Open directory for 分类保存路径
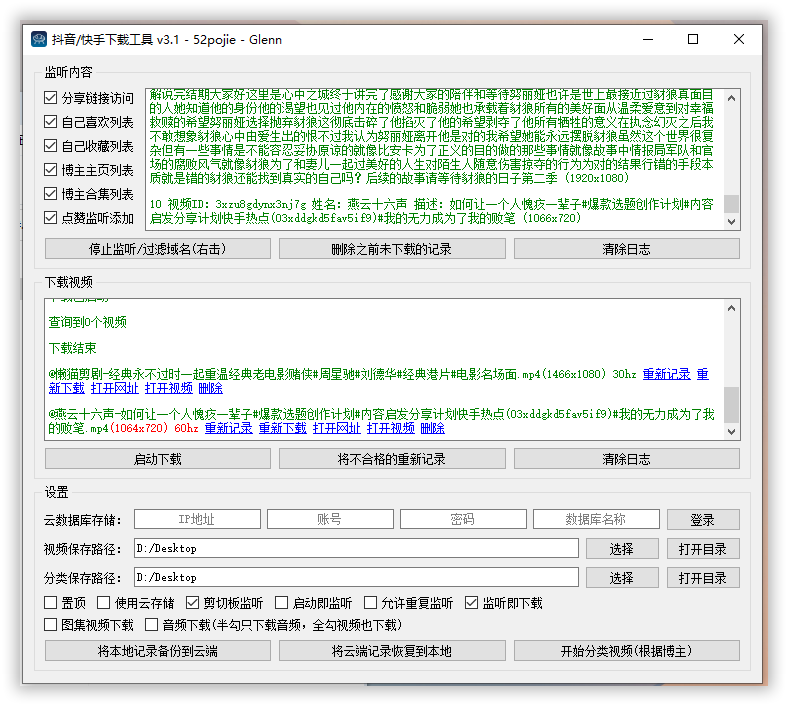 pos(703,578)
